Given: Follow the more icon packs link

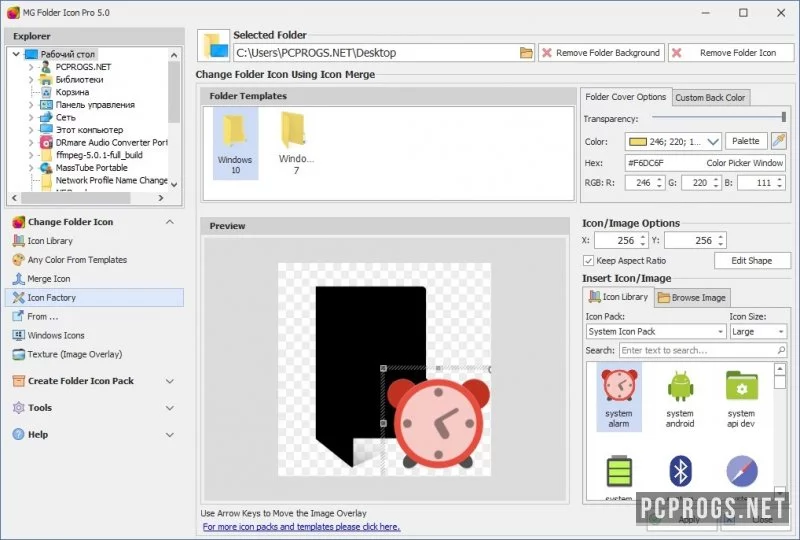Looking at the screenshot, I should (302, 527).
